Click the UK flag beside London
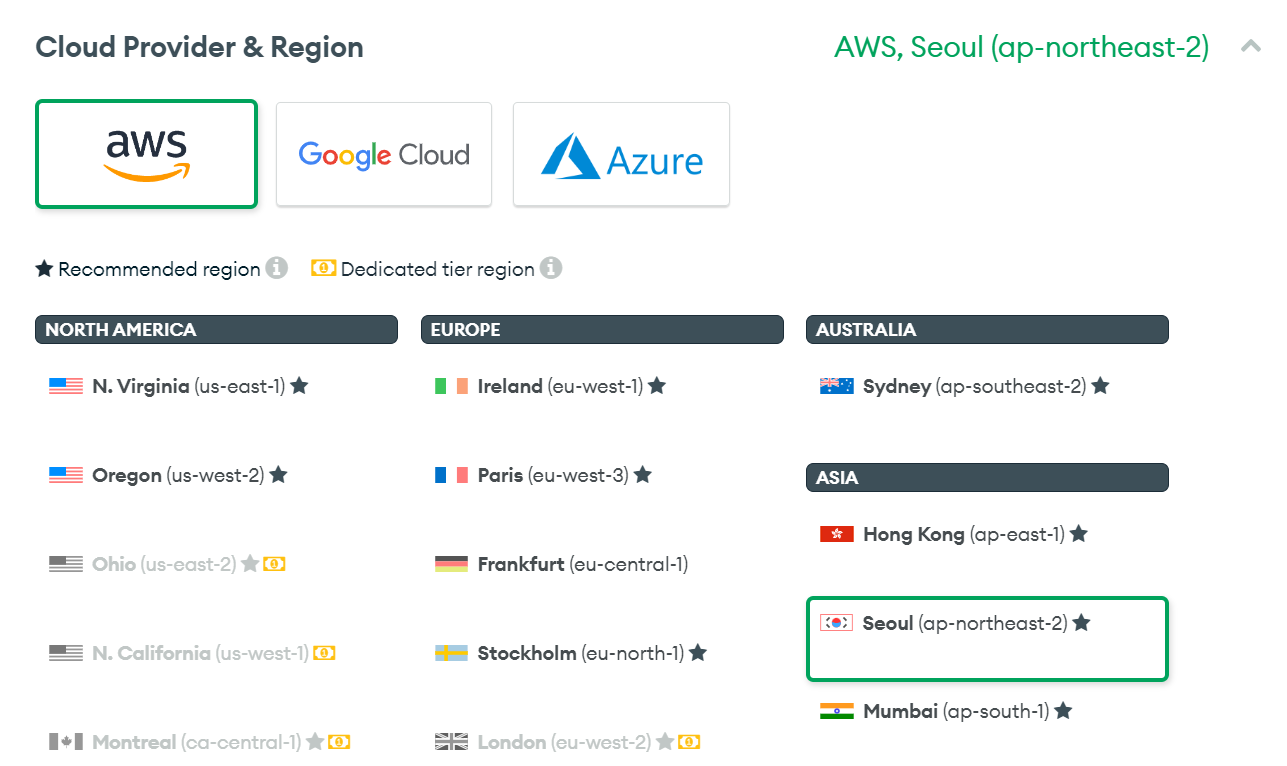Screen dimensions: 1287x766 pos(452,742)
